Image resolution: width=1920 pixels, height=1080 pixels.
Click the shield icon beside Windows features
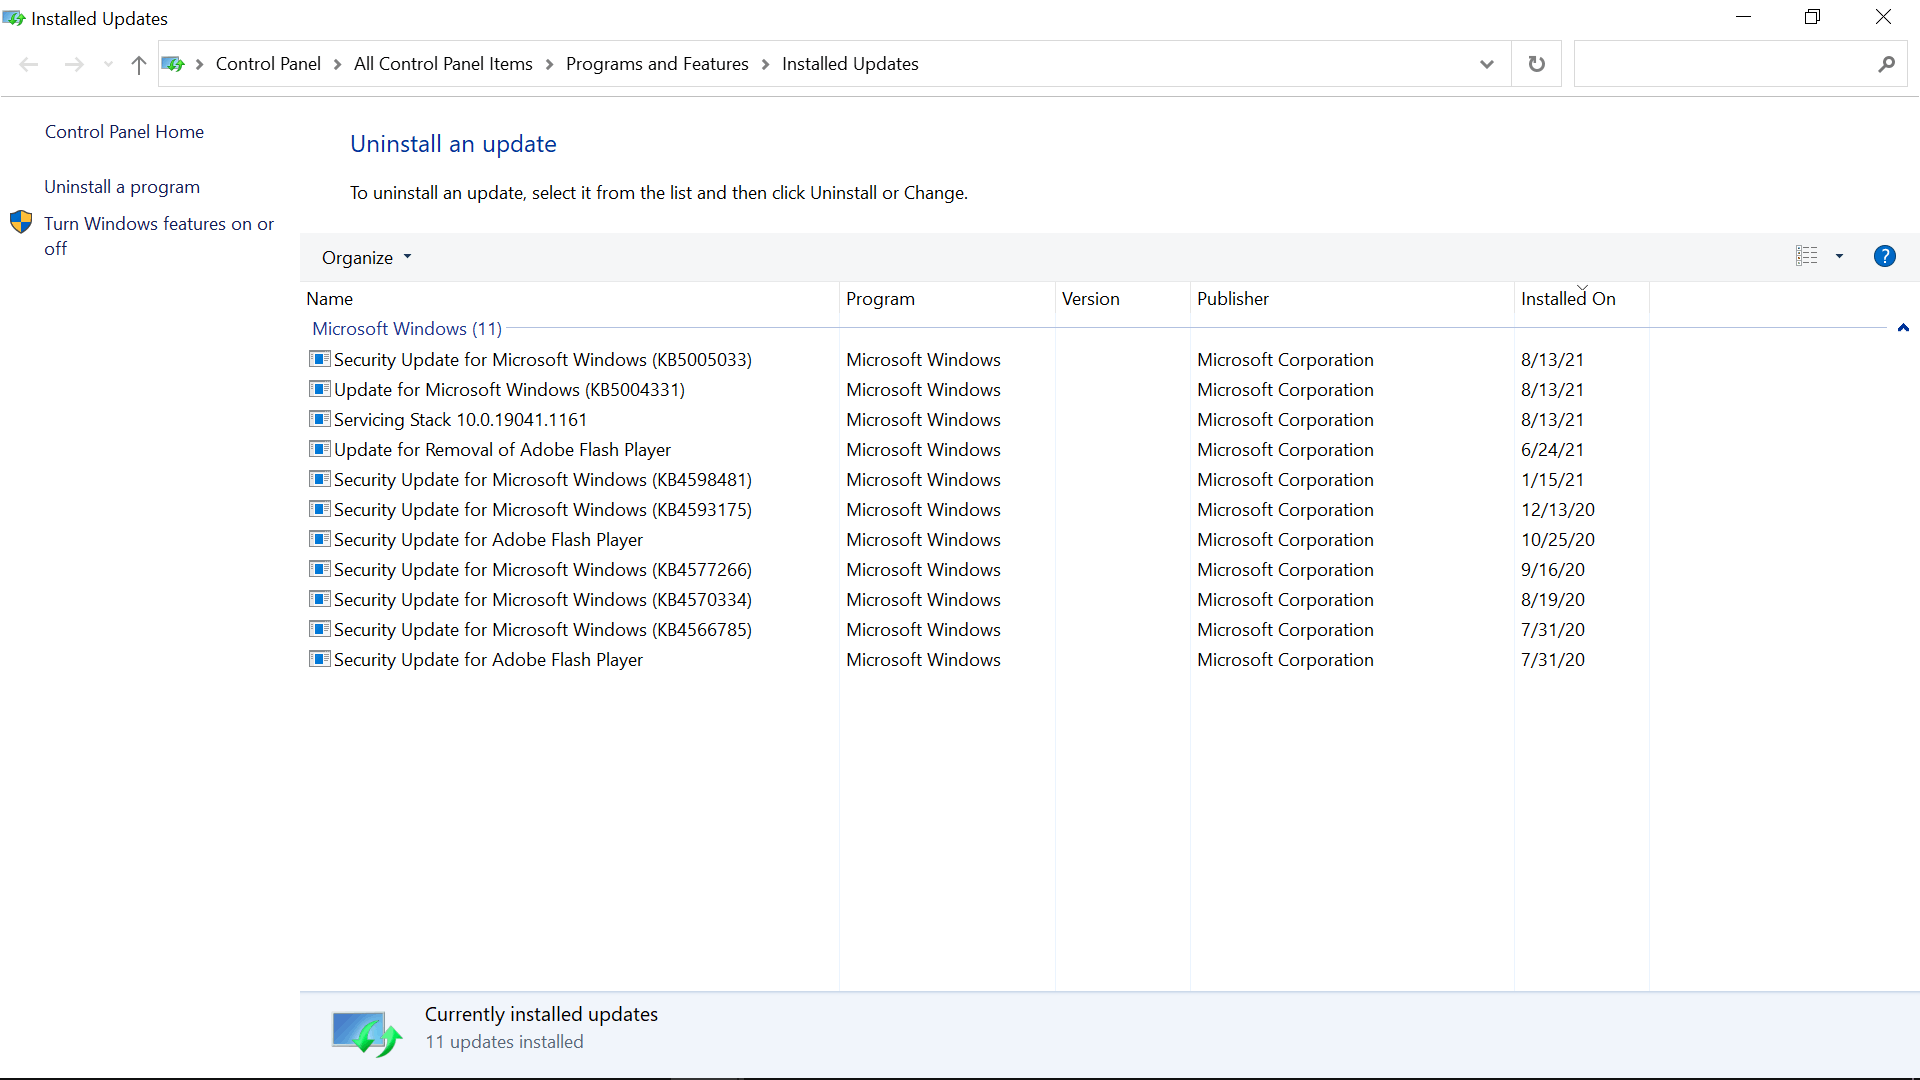(21, 222)
